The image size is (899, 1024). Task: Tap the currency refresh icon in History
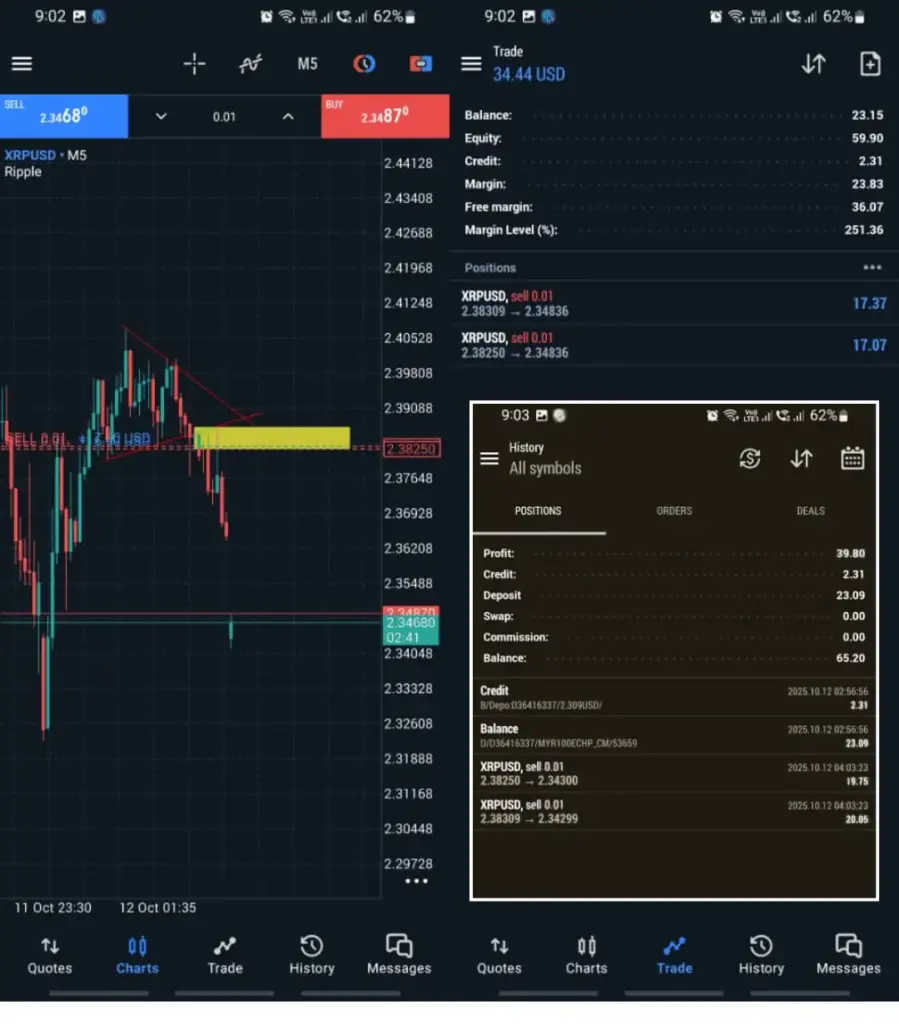click(x=749, y=458)
